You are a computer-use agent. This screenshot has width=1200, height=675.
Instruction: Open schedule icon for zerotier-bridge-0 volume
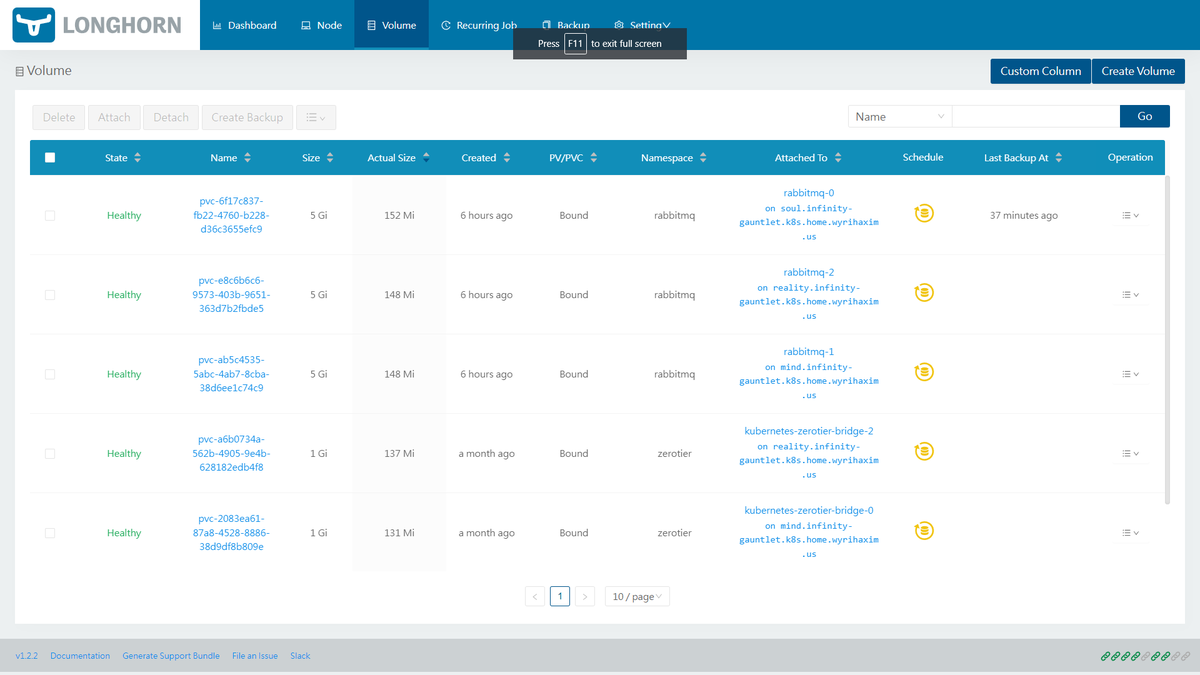pos(924,530)
